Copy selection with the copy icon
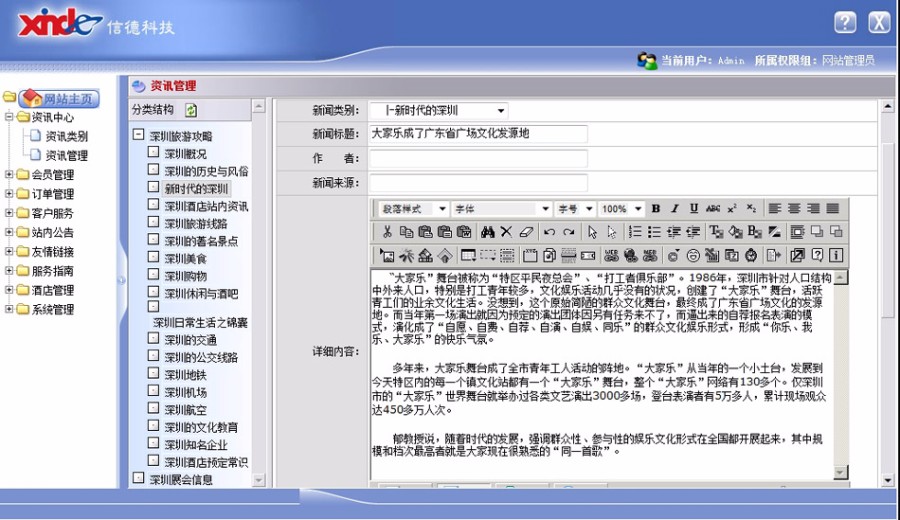The height and width of the screenshot is (520, 900). 406,232
